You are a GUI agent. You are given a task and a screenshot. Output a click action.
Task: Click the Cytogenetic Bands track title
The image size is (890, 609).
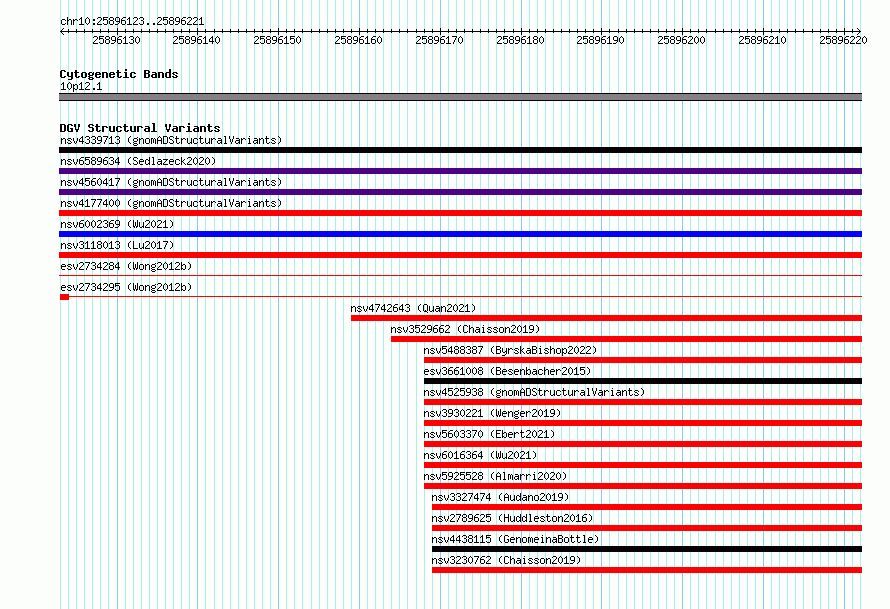point(119,74)
